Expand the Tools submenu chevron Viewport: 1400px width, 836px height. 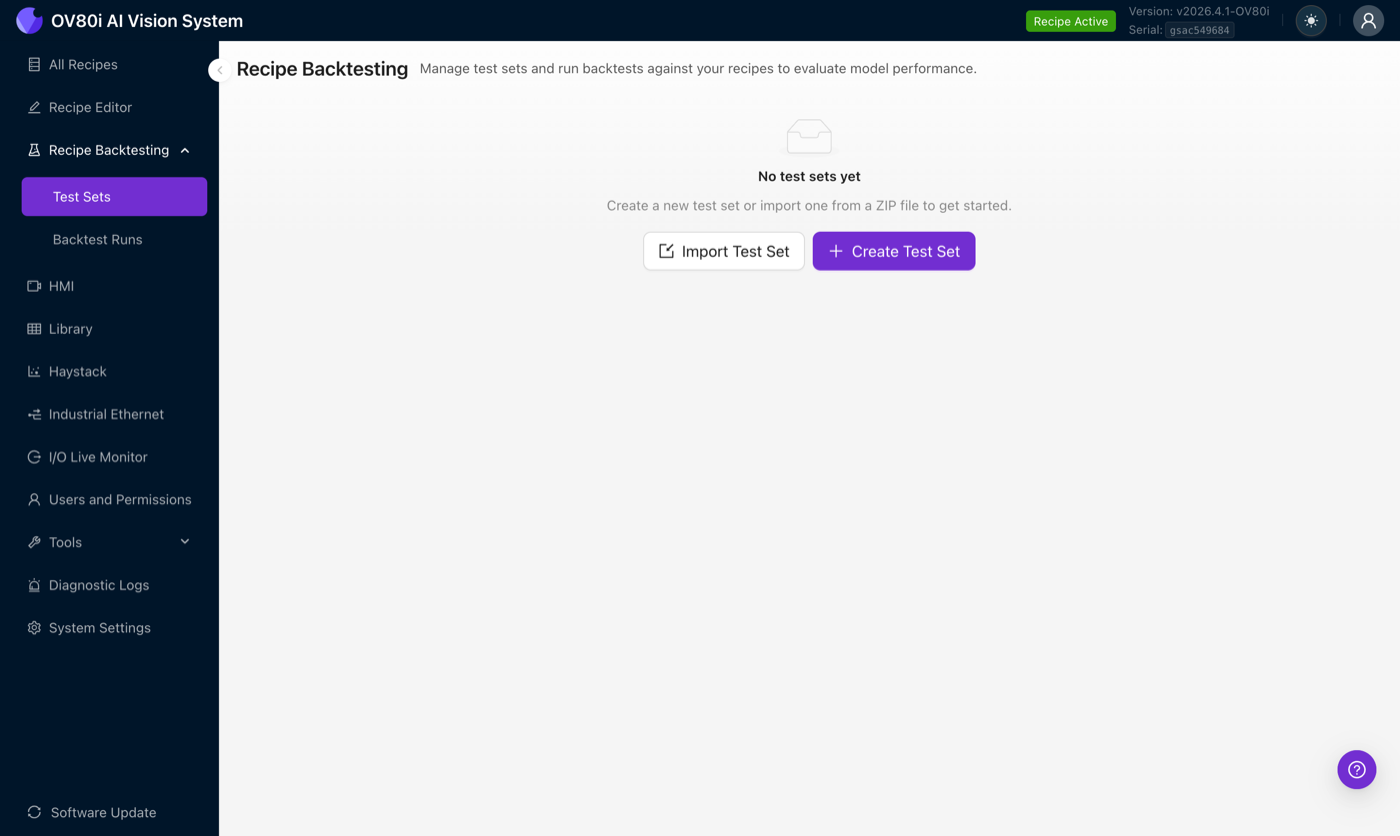(x=184, y=541)
